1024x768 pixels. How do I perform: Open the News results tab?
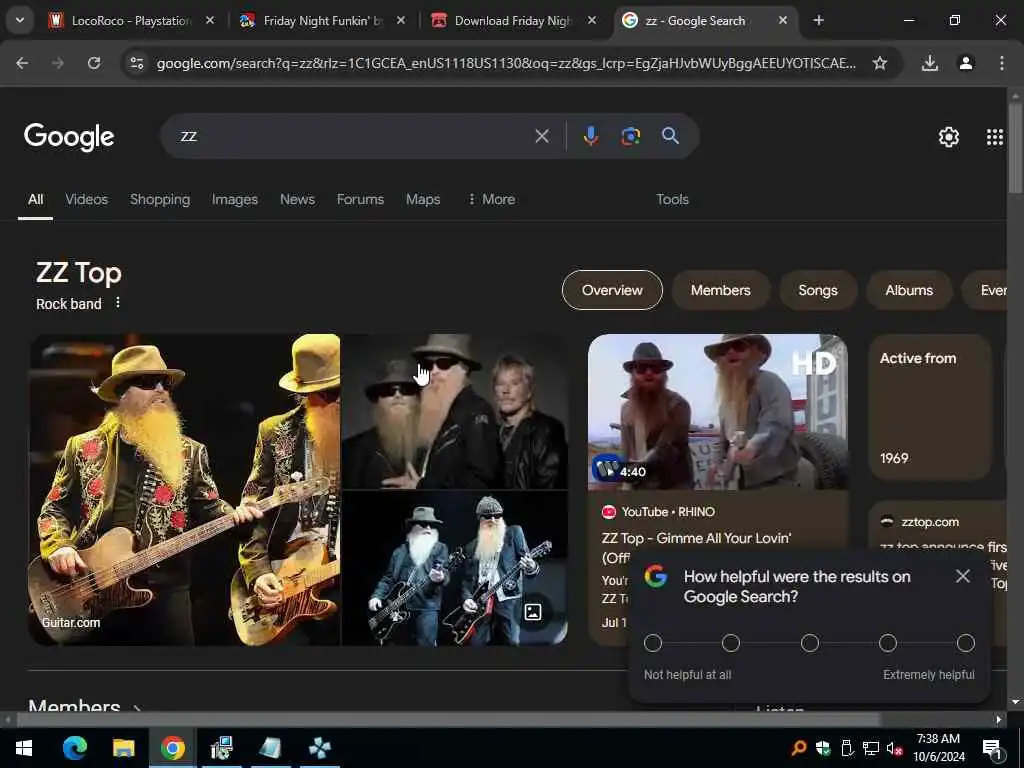point(297,199)
